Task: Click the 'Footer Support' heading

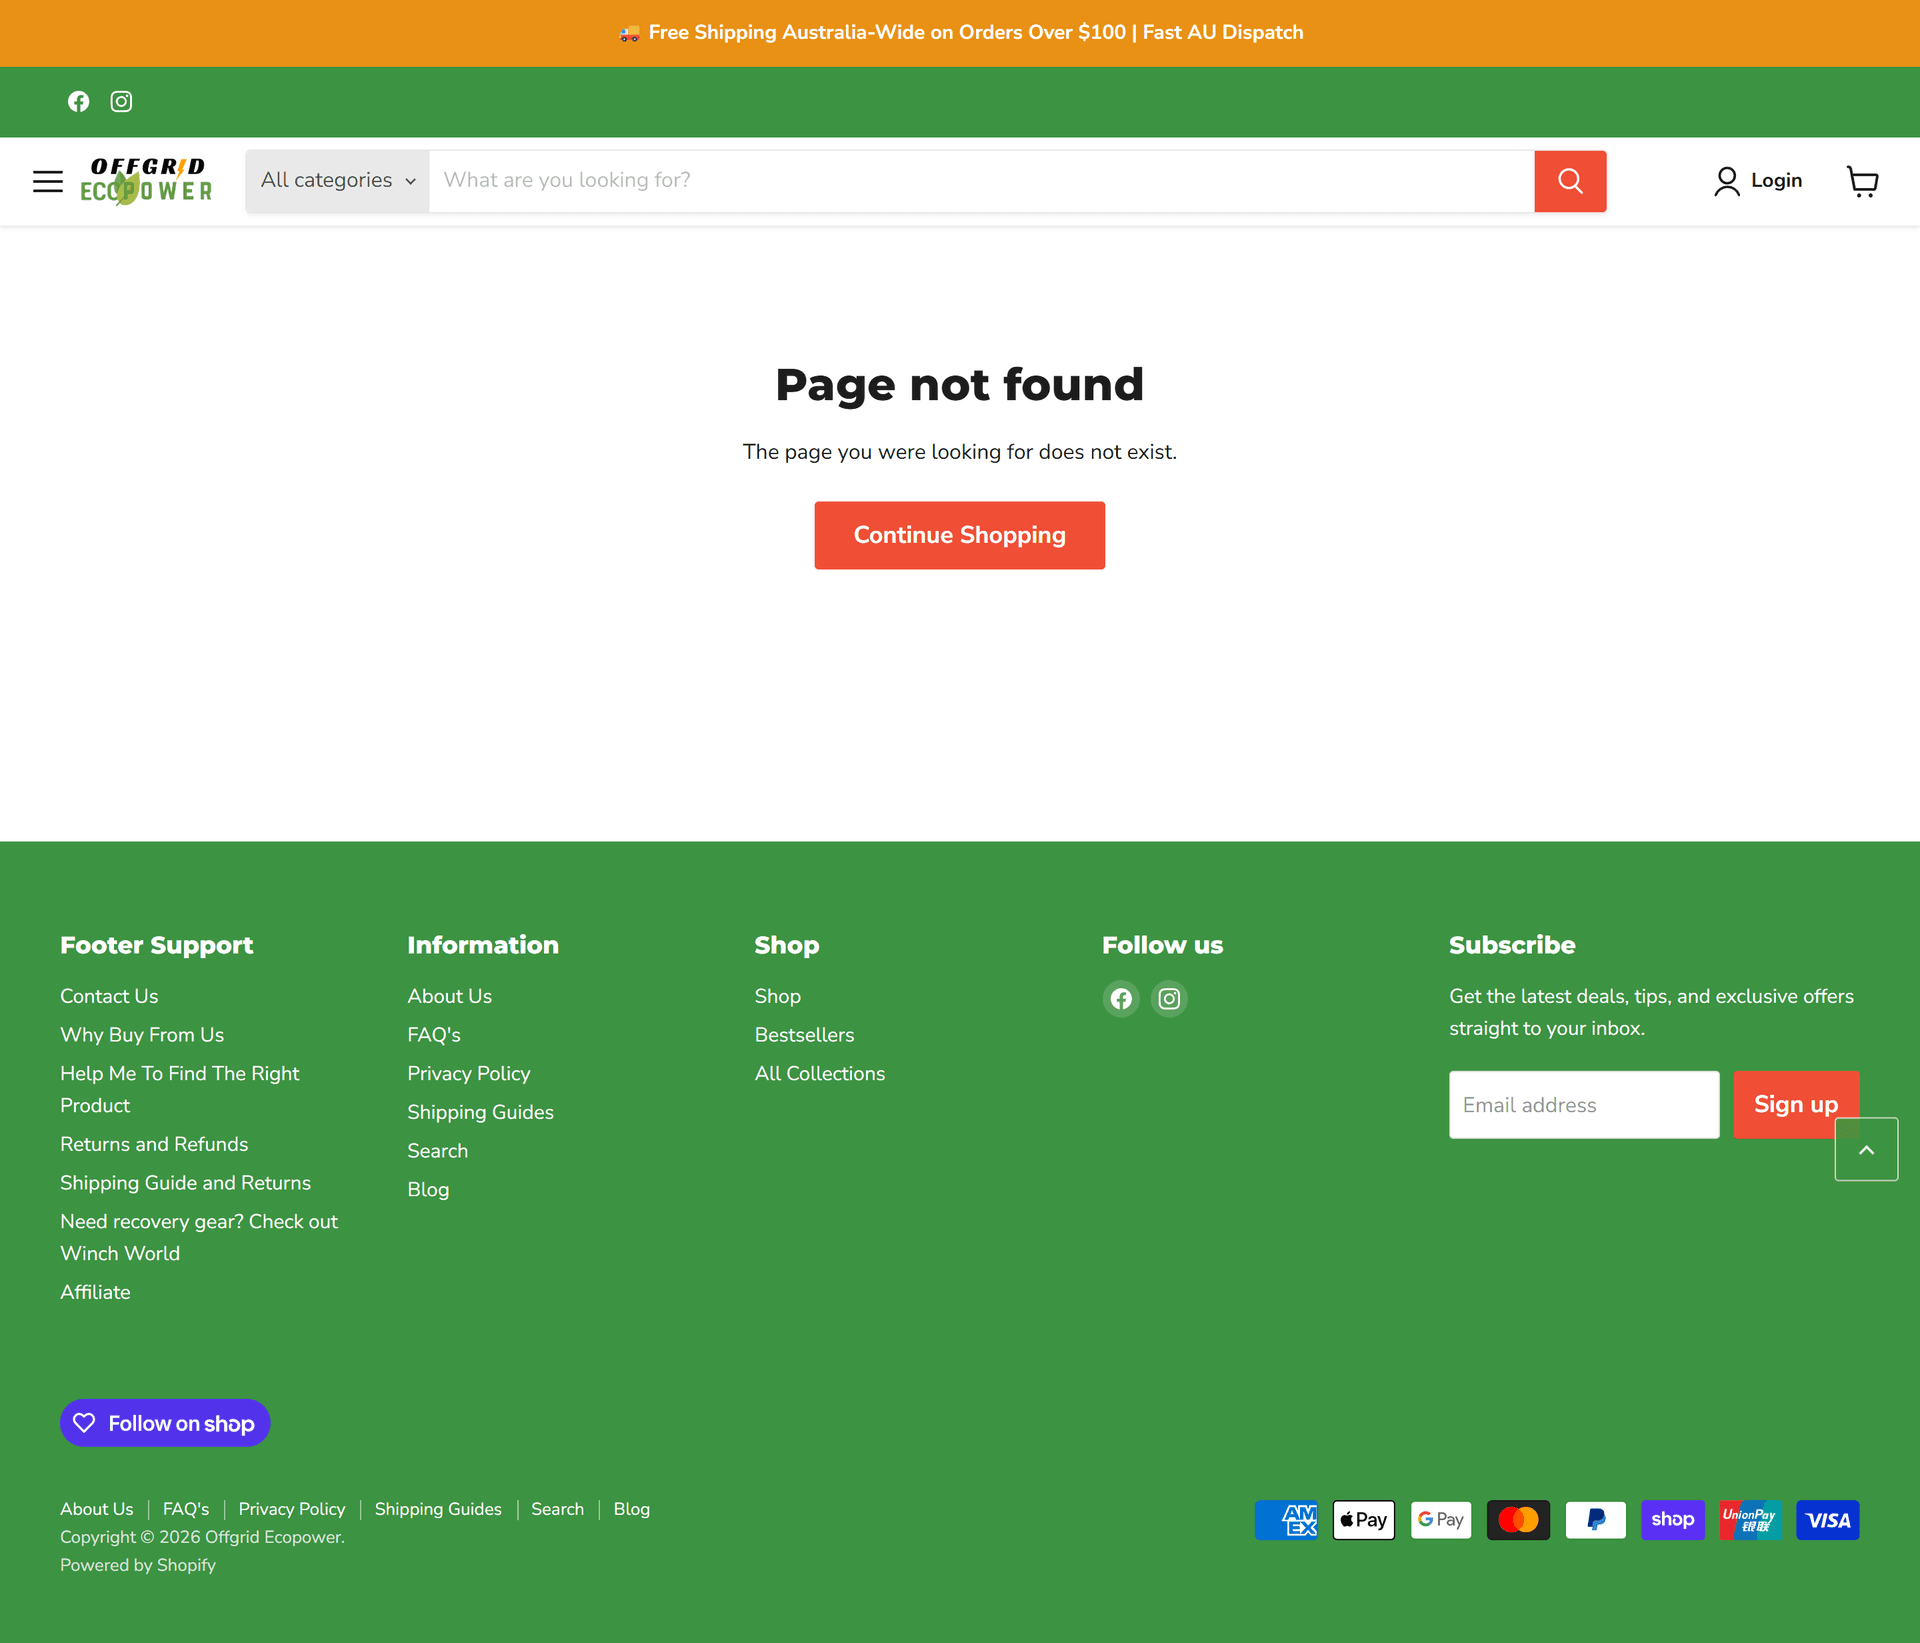Action: (157, 945)
